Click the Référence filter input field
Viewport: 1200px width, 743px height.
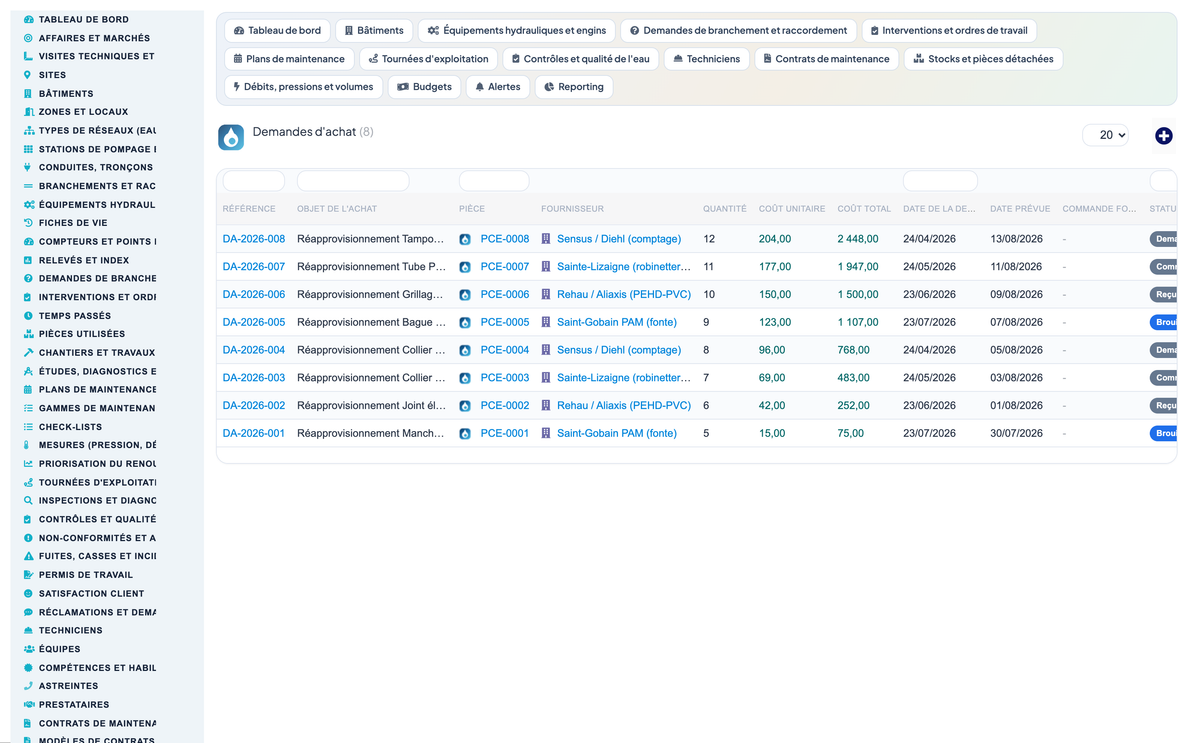coord(254,181)
